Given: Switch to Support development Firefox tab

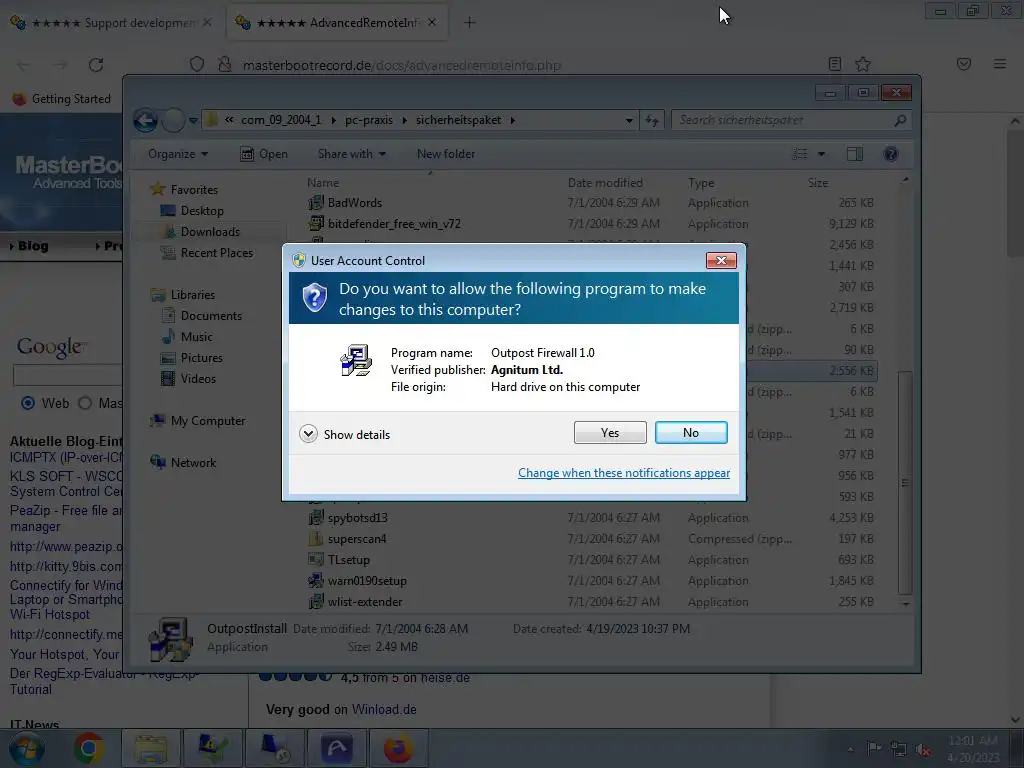Looking at the screenshot, I should point(113,23).
